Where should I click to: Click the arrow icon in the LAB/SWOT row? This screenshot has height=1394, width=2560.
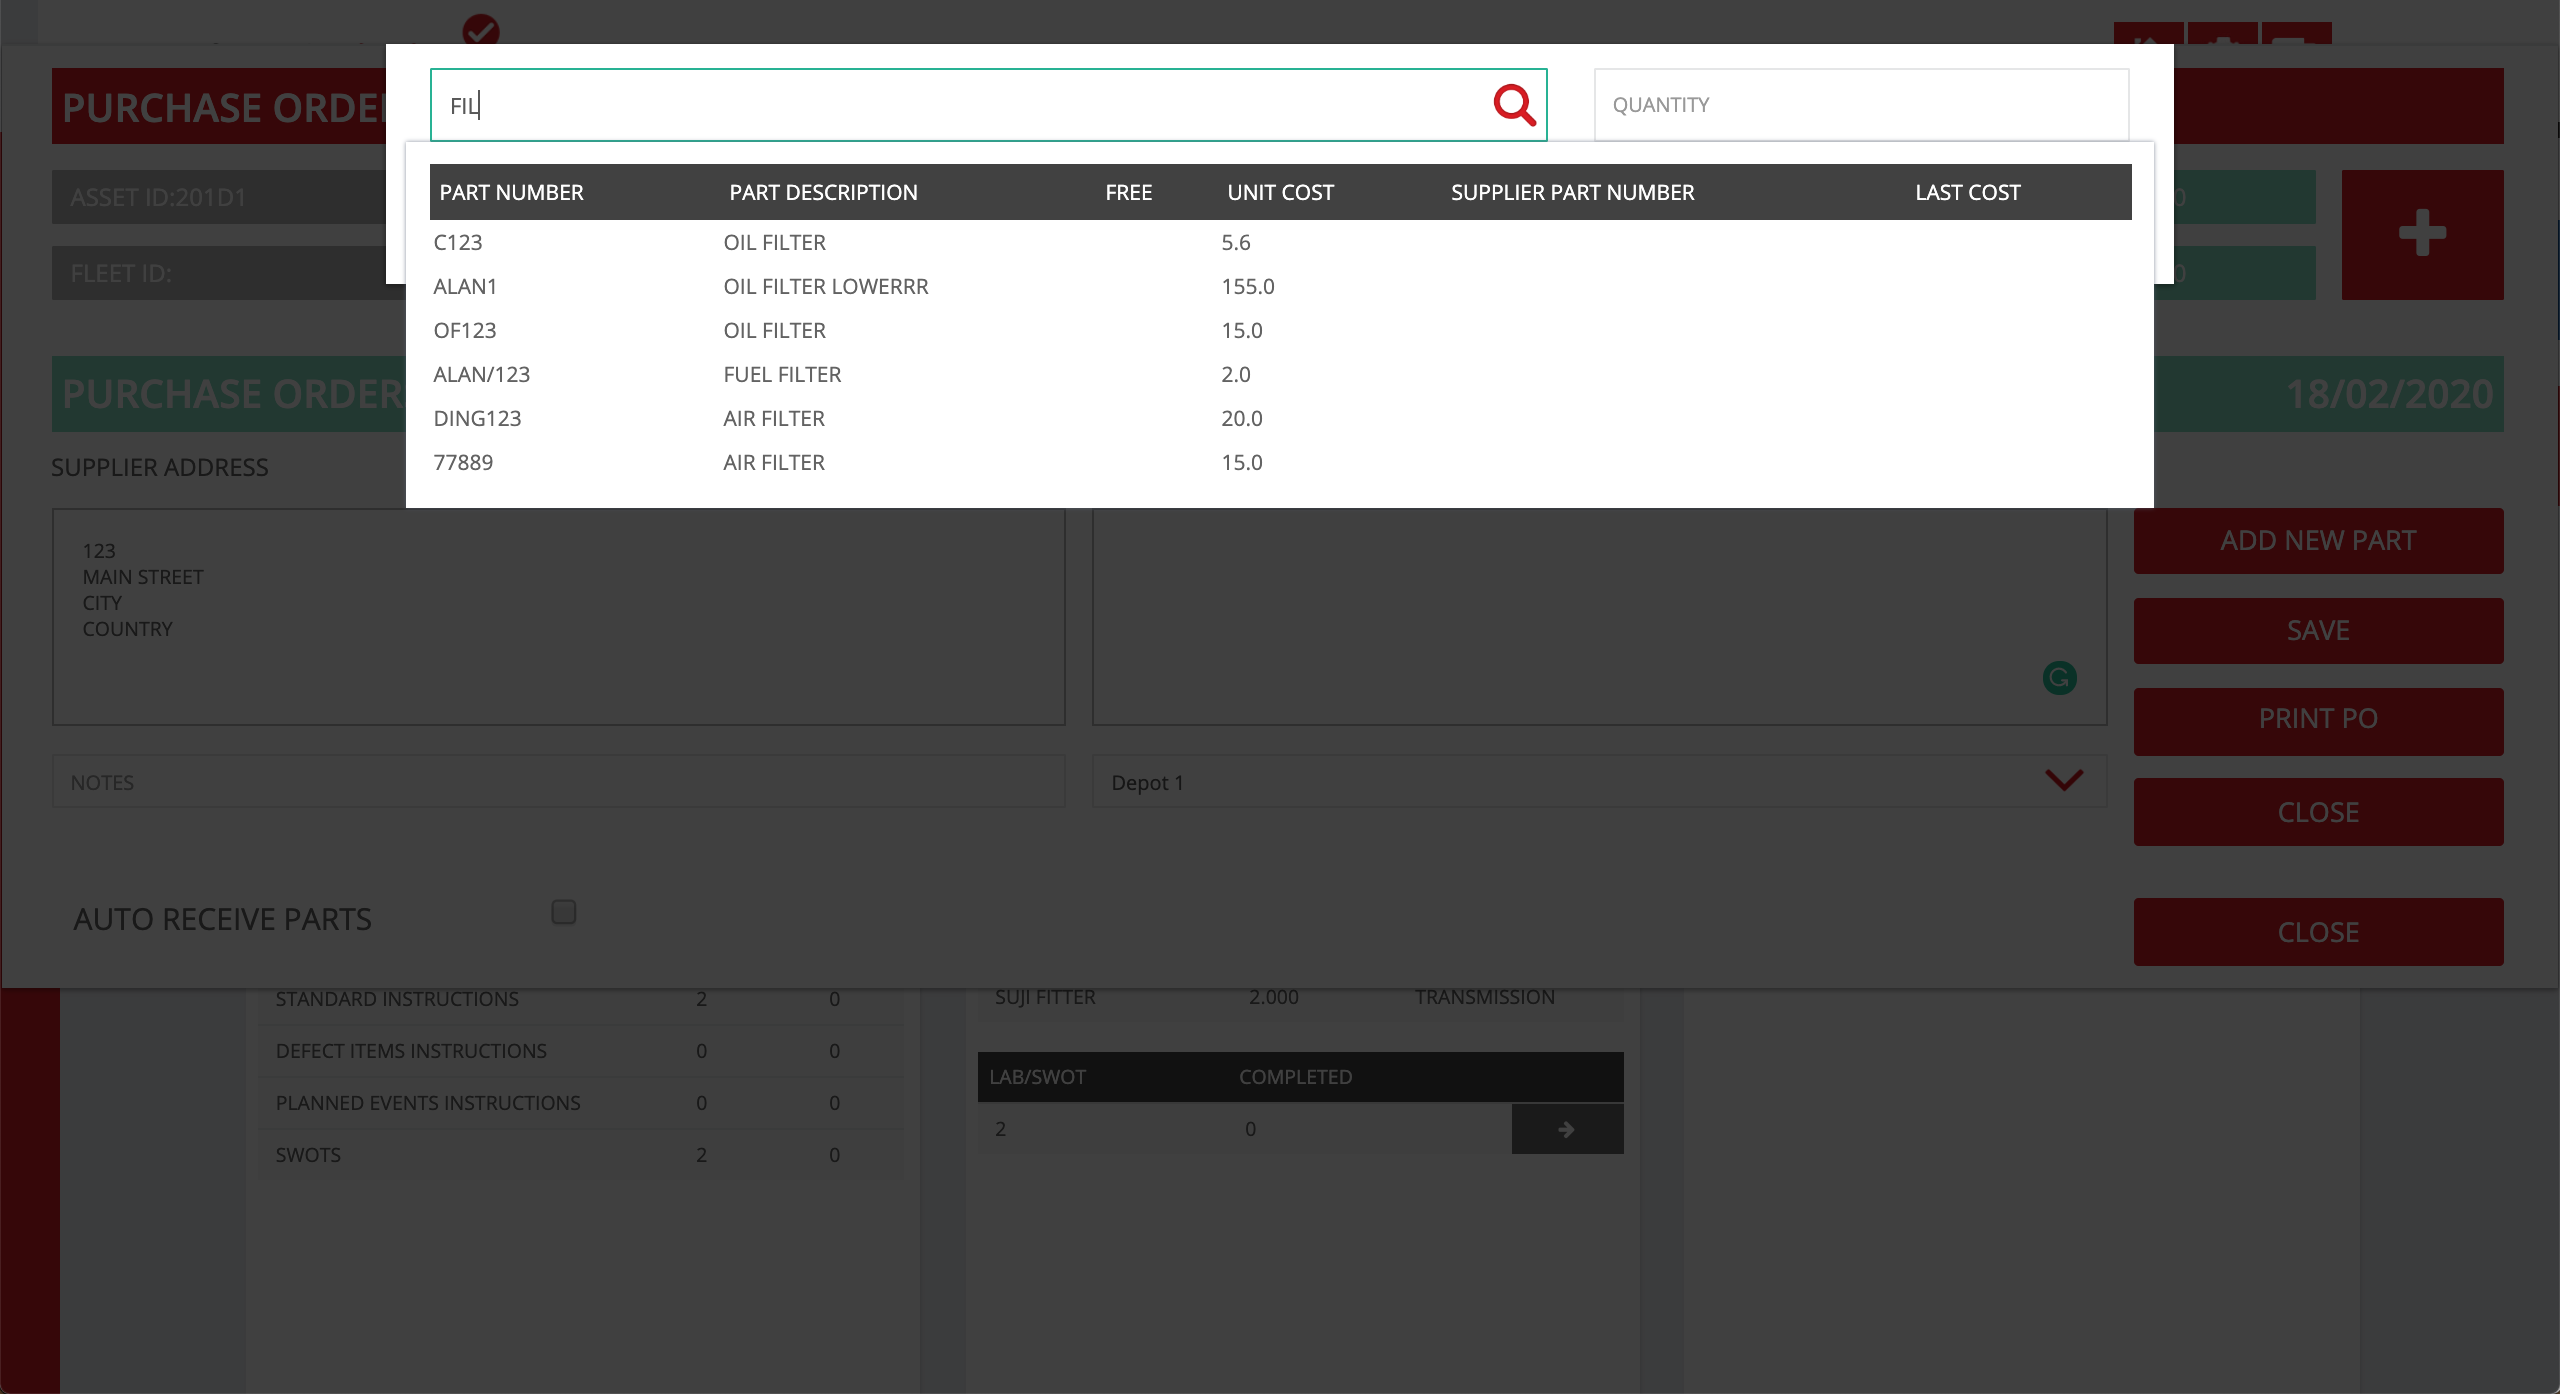tap(1567, 1129)
